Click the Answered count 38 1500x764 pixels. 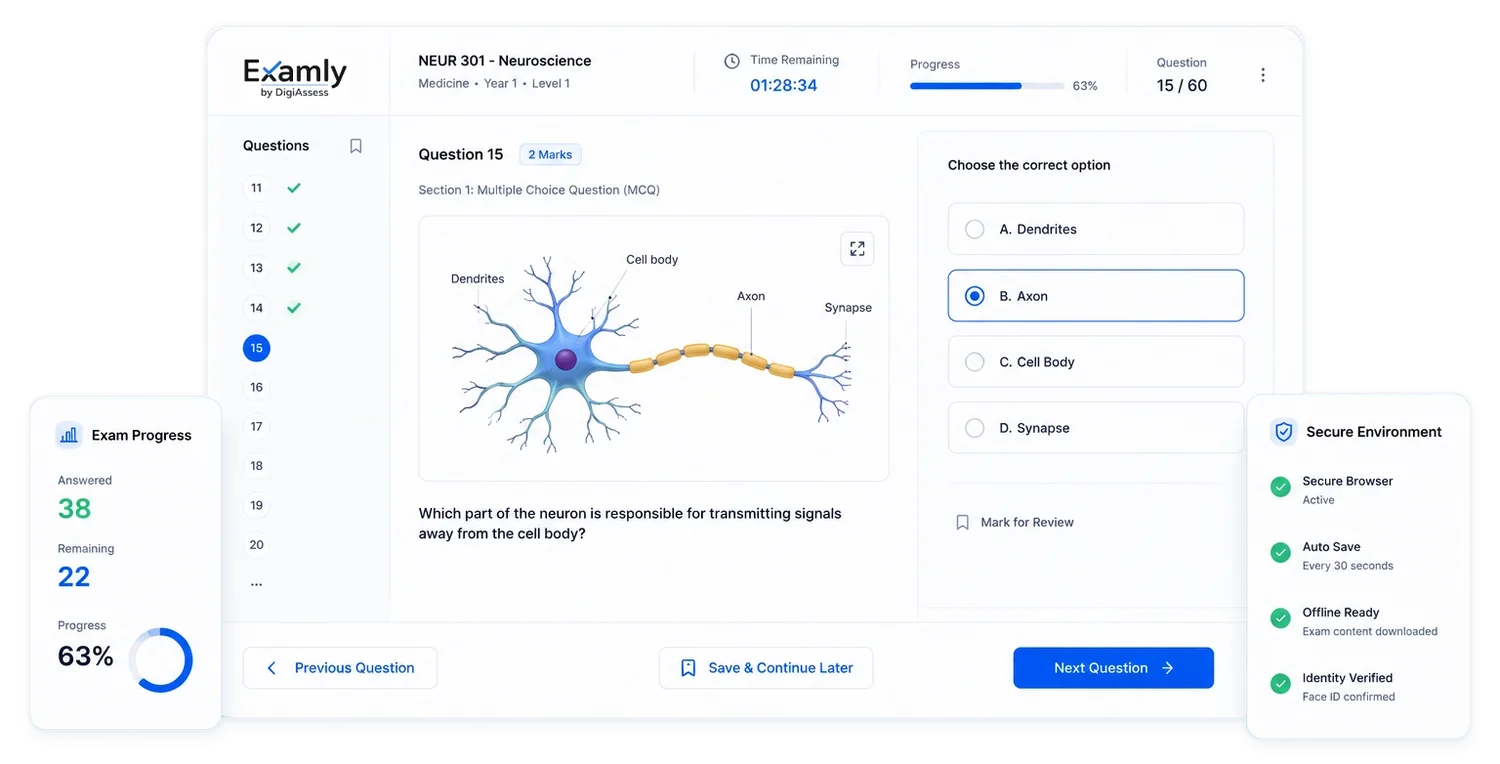(x=75, y=509)
